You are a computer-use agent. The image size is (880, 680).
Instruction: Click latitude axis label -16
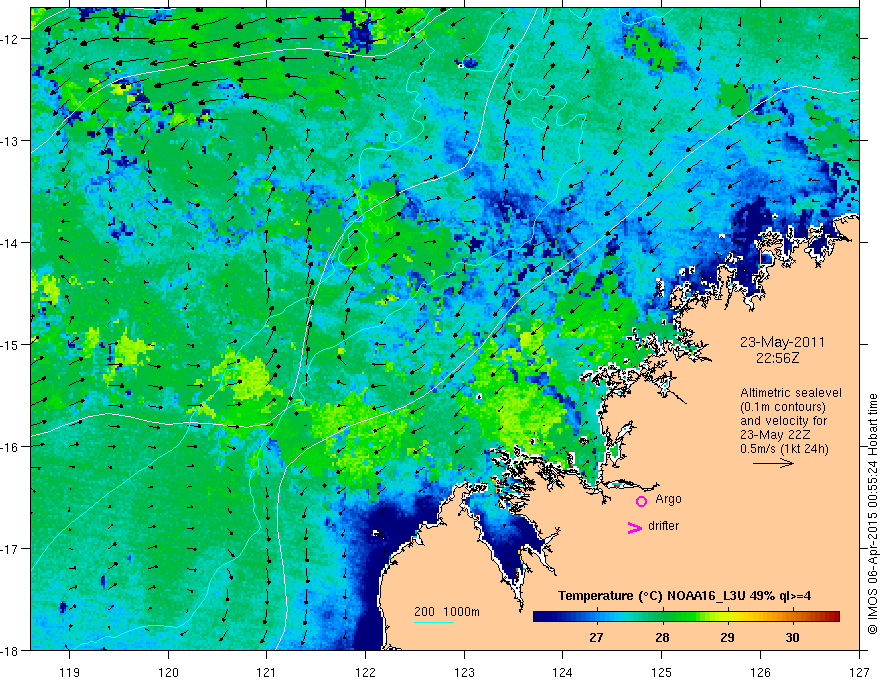[10, 447]
